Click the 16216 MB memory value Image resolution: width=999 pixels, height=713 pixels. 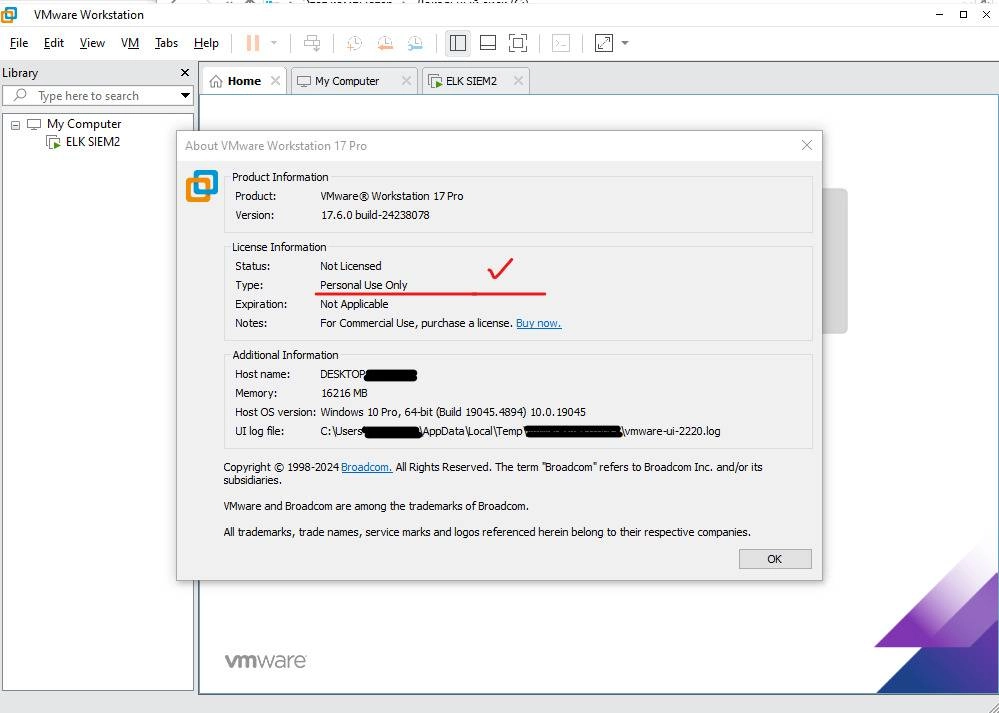pyautogui.click(x=345, y=393)
